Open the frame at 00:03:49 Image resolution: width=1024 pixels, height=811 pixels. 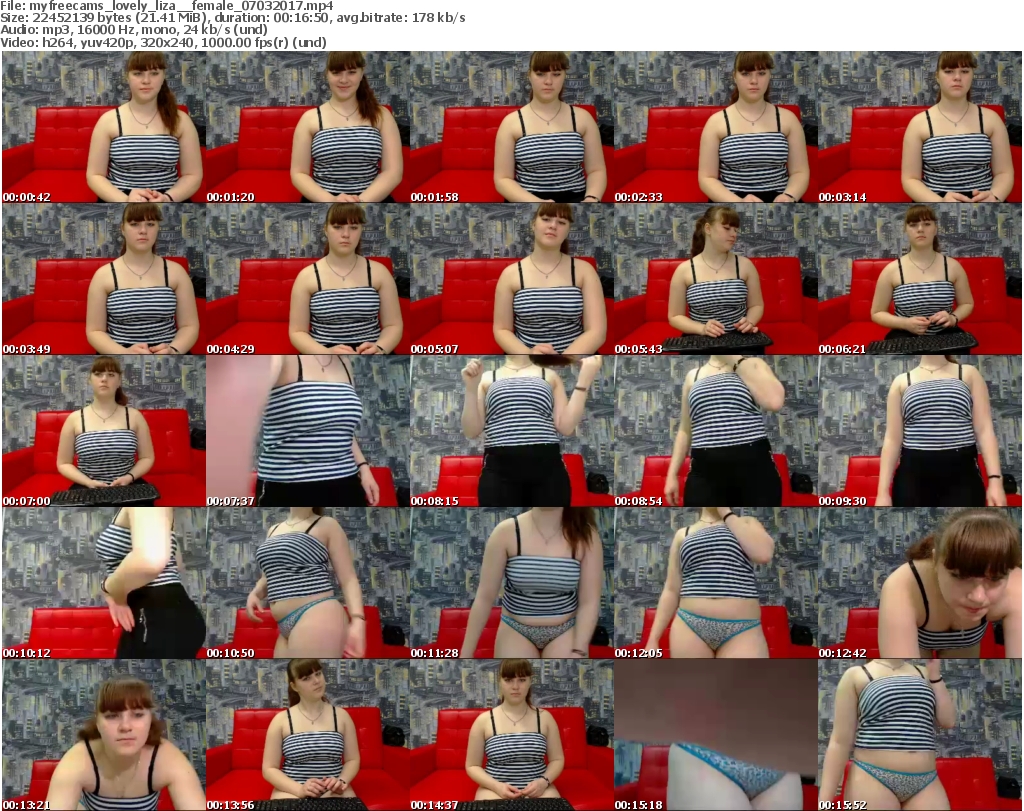[104, 279]
